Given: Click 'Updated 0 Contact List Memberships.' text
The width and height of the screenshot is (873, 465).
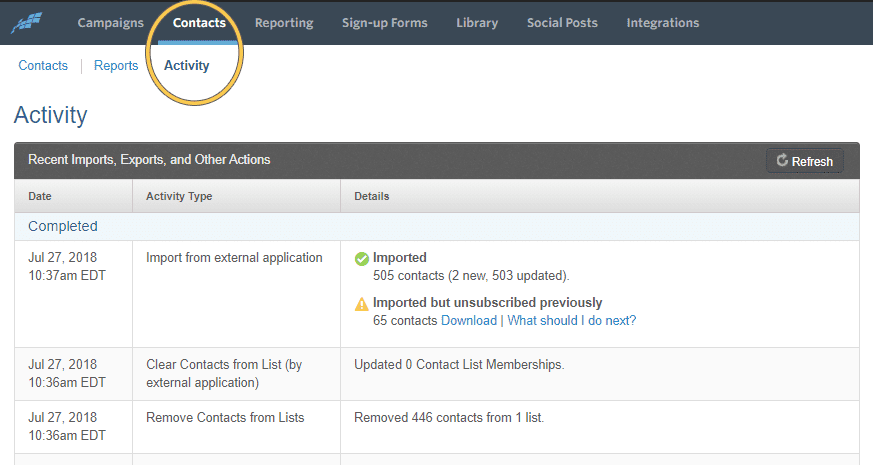Looking at the screenshot, I should 459,365.
